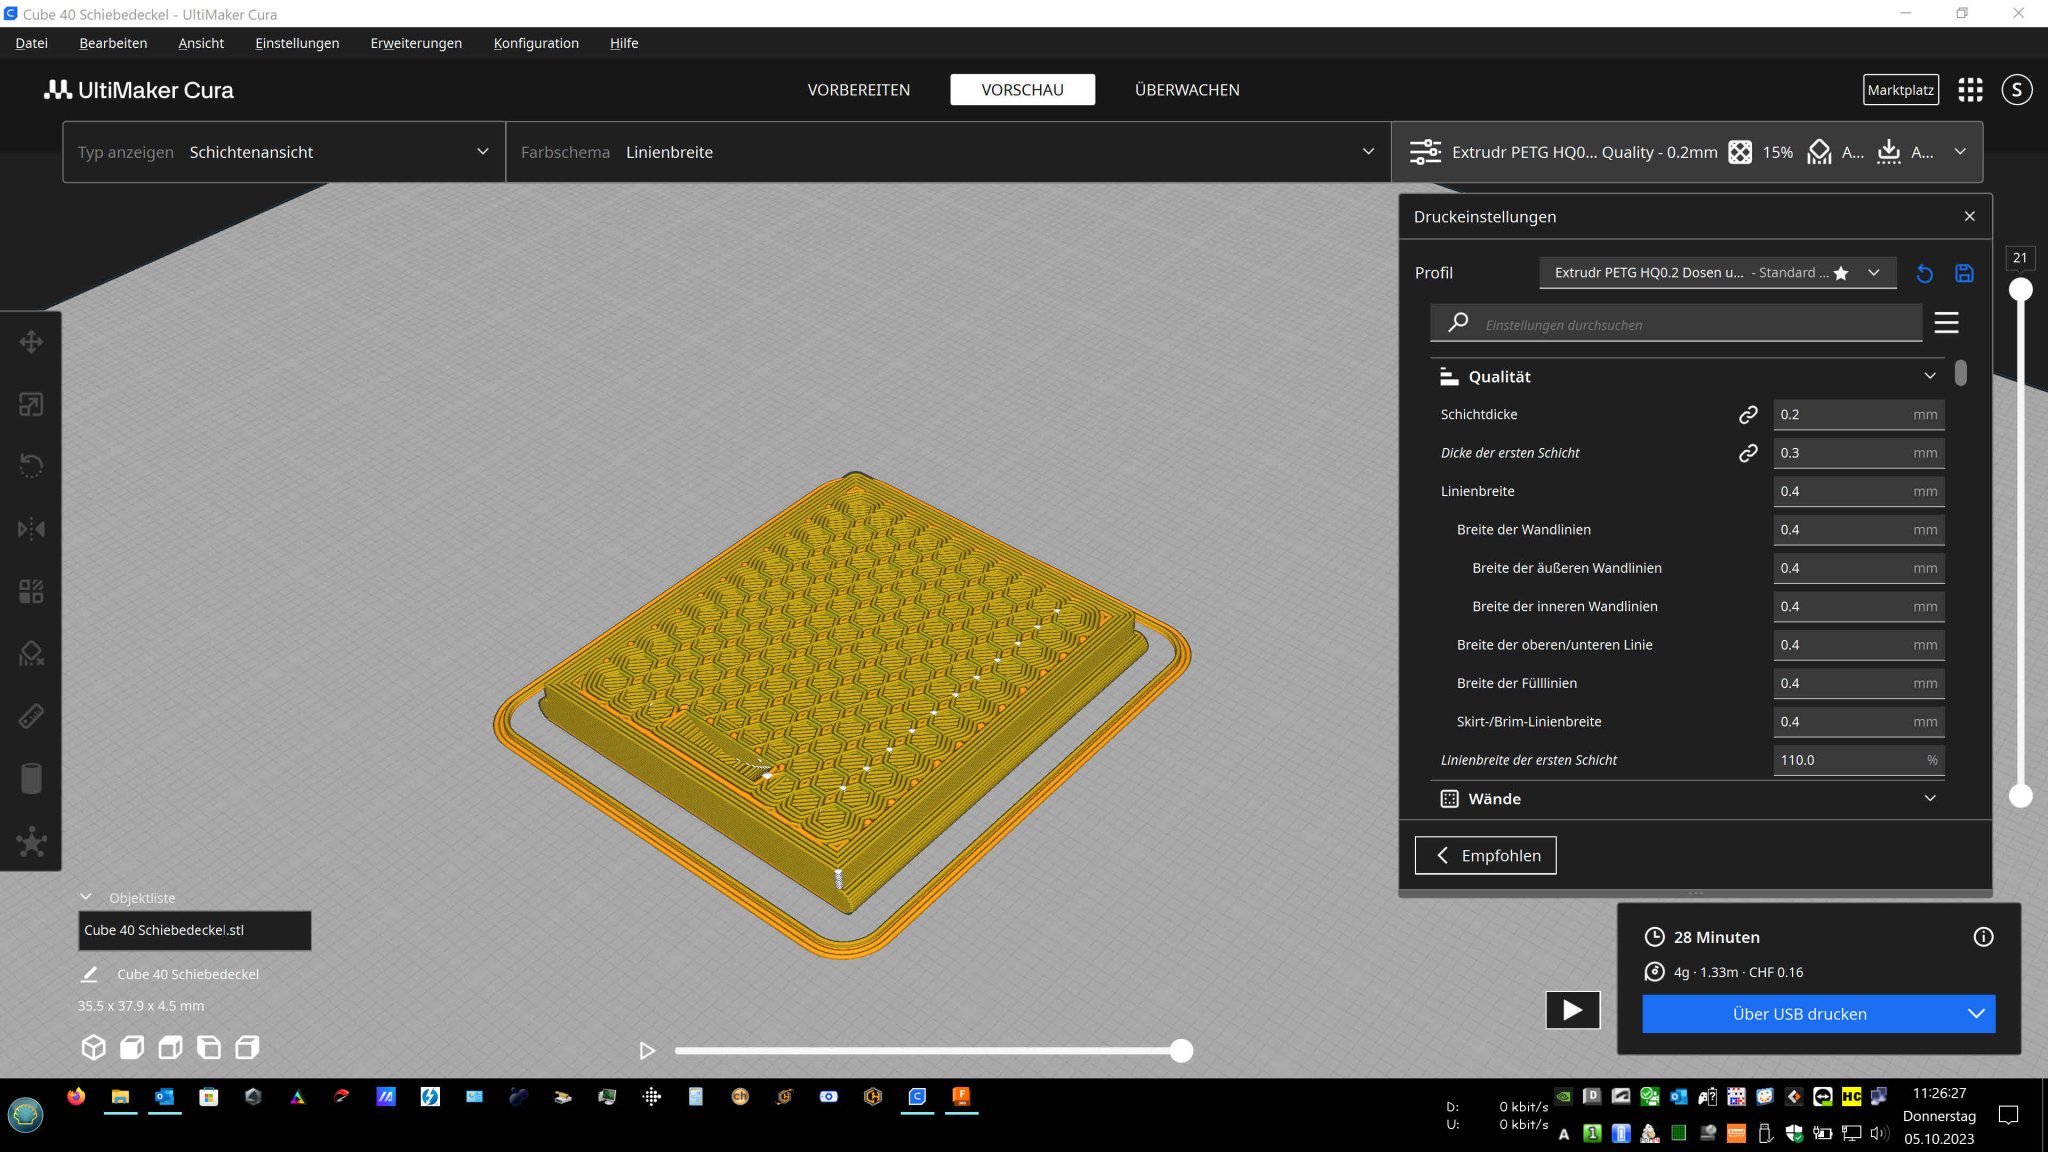This screenshot has width=2048, height=1152.
Task: Click the Empfohlen button
Action: pyautogui.click(x=1485, y=855)
